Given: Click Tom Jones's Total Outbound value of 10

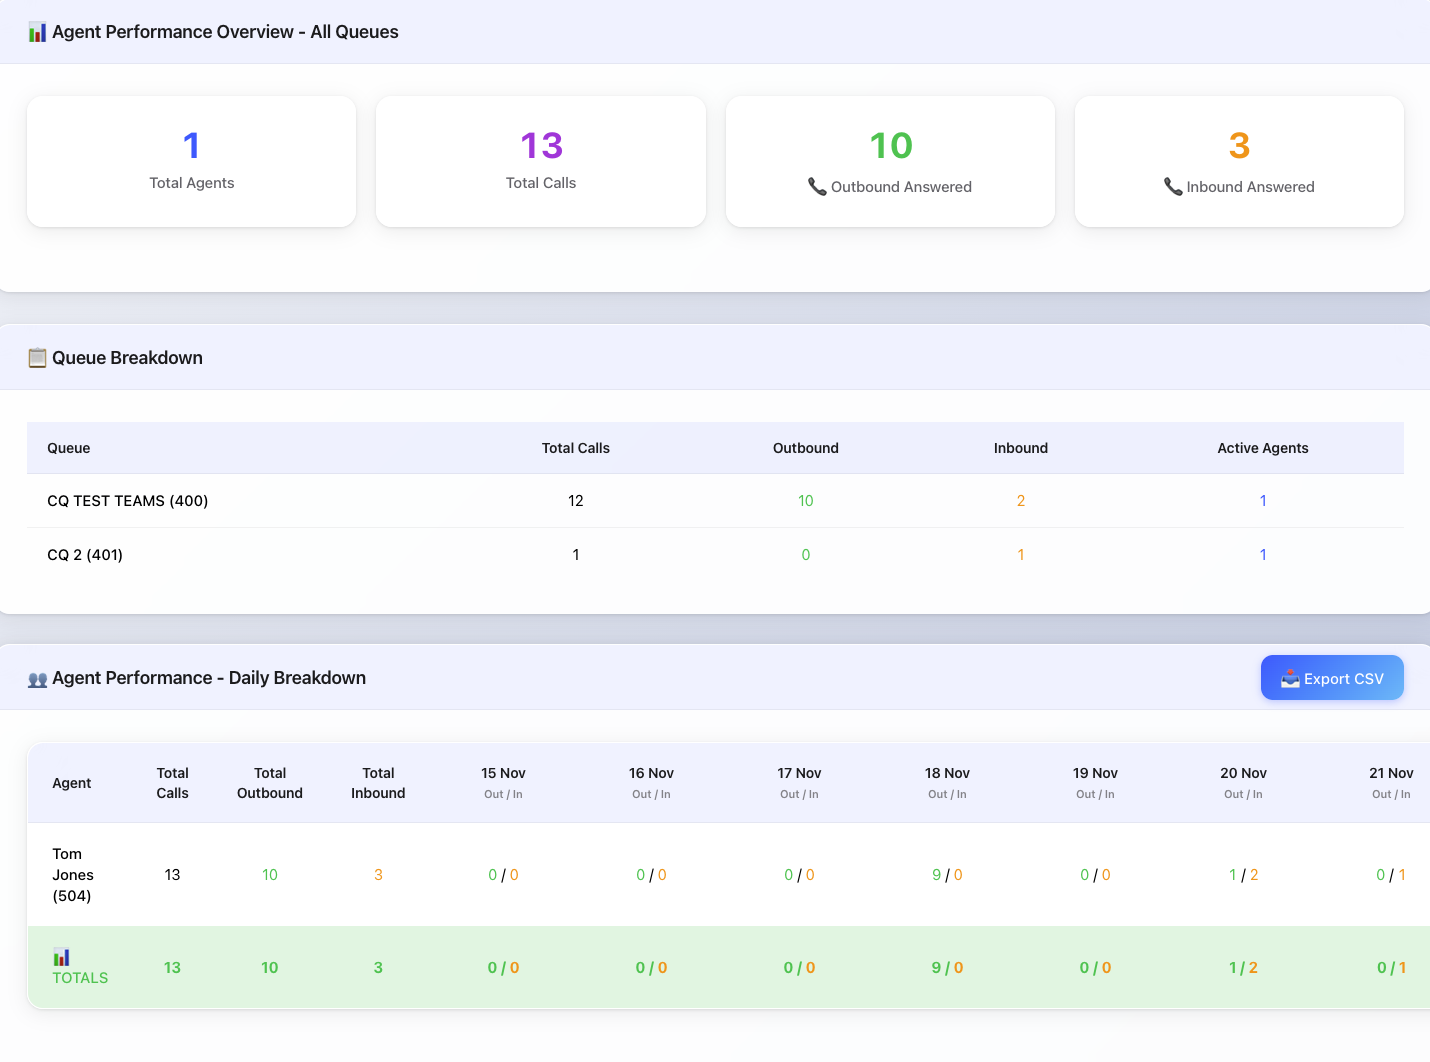Looking at the screenshot, I should click(269, 874).
